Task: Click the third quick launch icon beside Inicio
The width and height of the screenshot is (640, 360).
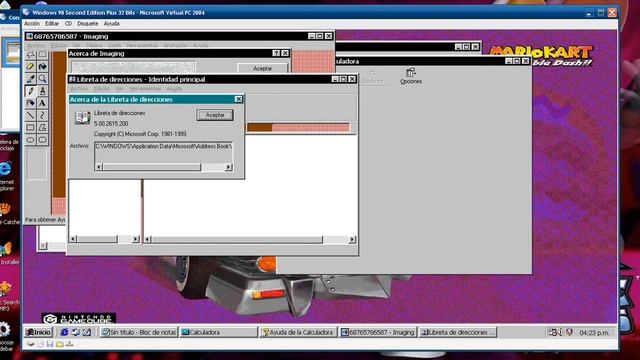Action: point(87,332)
